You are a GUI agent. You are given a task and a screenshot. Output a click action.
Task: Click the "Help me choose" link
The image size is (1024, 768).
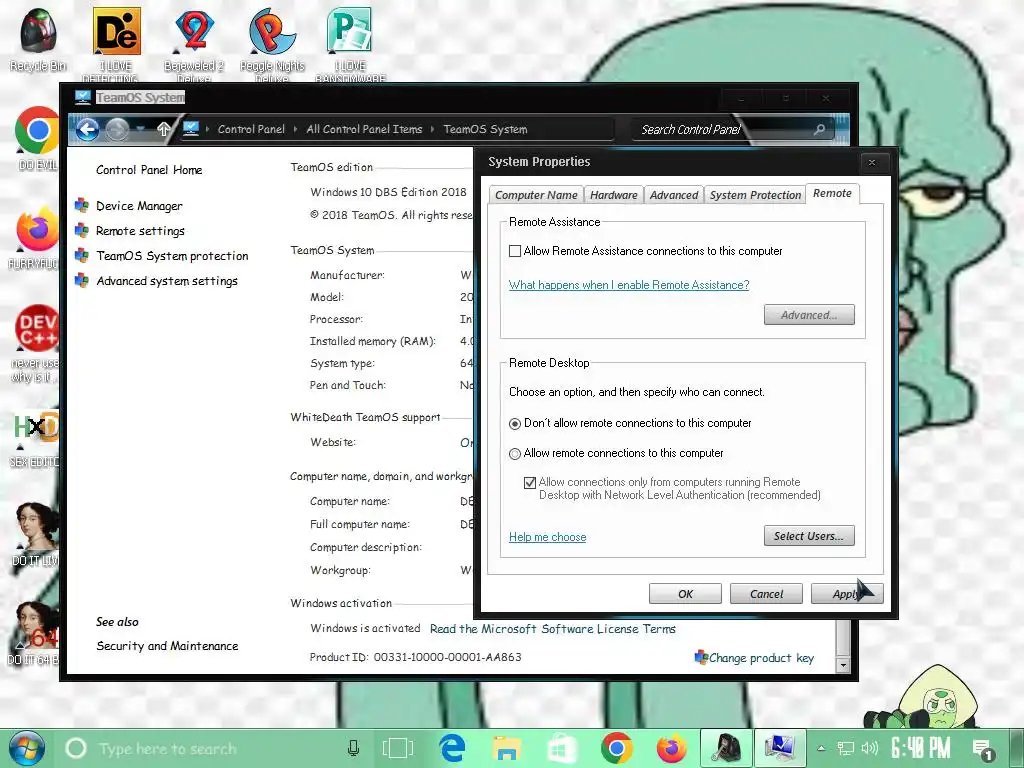point(547,537)
